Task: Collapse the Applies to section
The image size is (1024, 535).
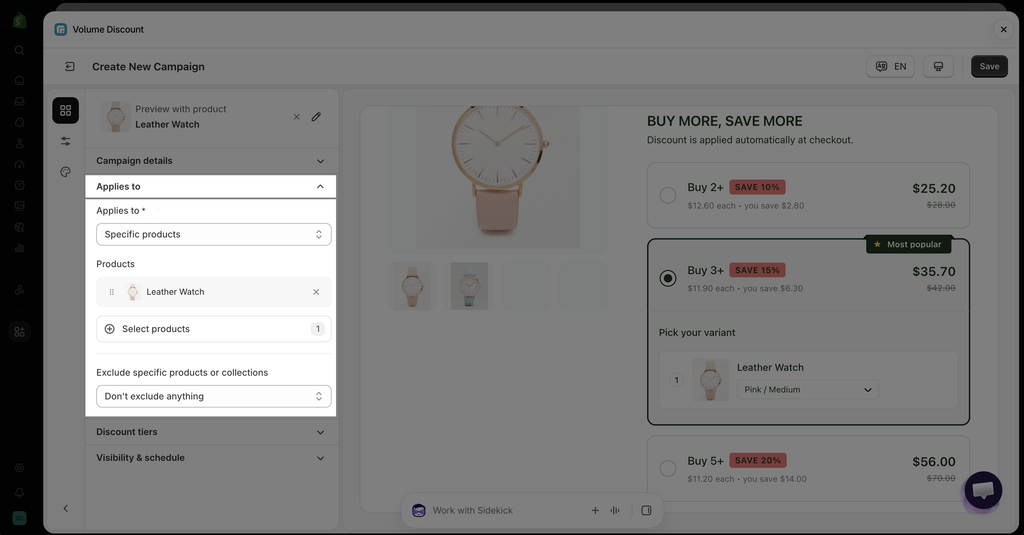Action: point(211,187)
